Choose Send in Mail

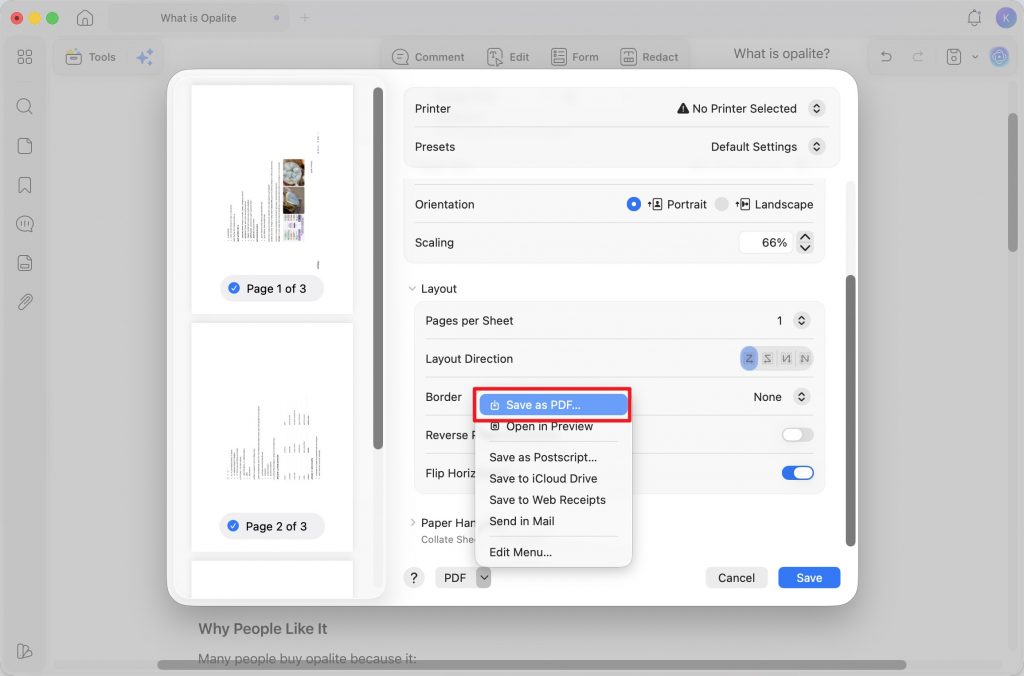click(x=553, y=521)
